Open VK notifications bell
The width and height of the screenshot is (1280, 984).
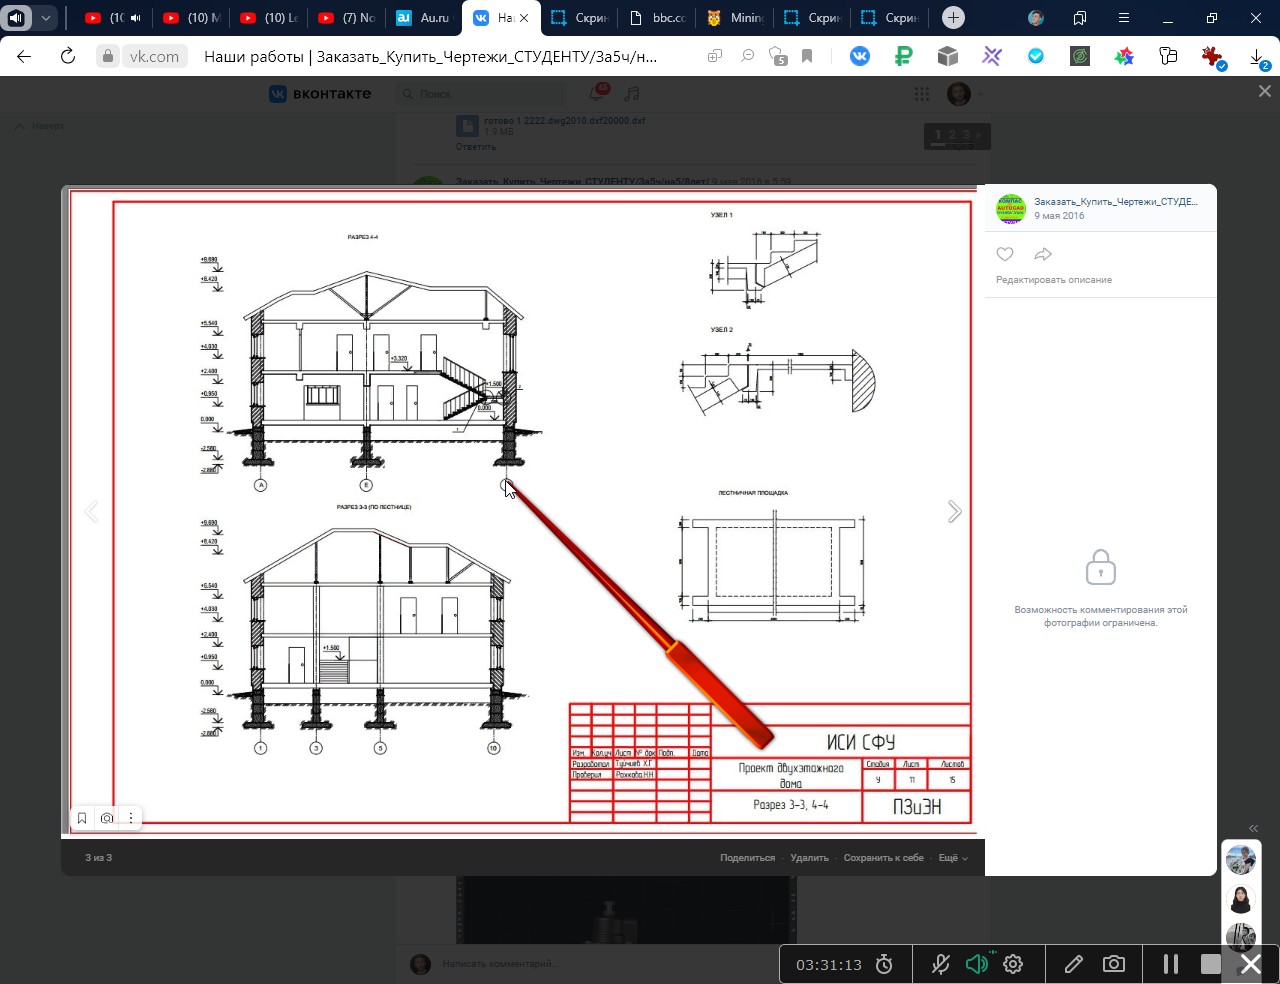tap(598, 93)
